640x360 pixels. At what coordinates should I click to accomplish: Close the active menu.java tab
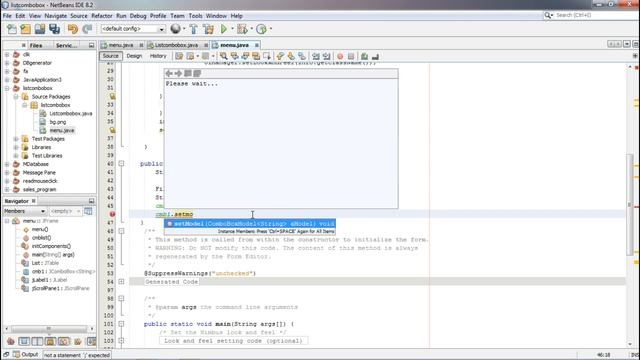point(257,45)
